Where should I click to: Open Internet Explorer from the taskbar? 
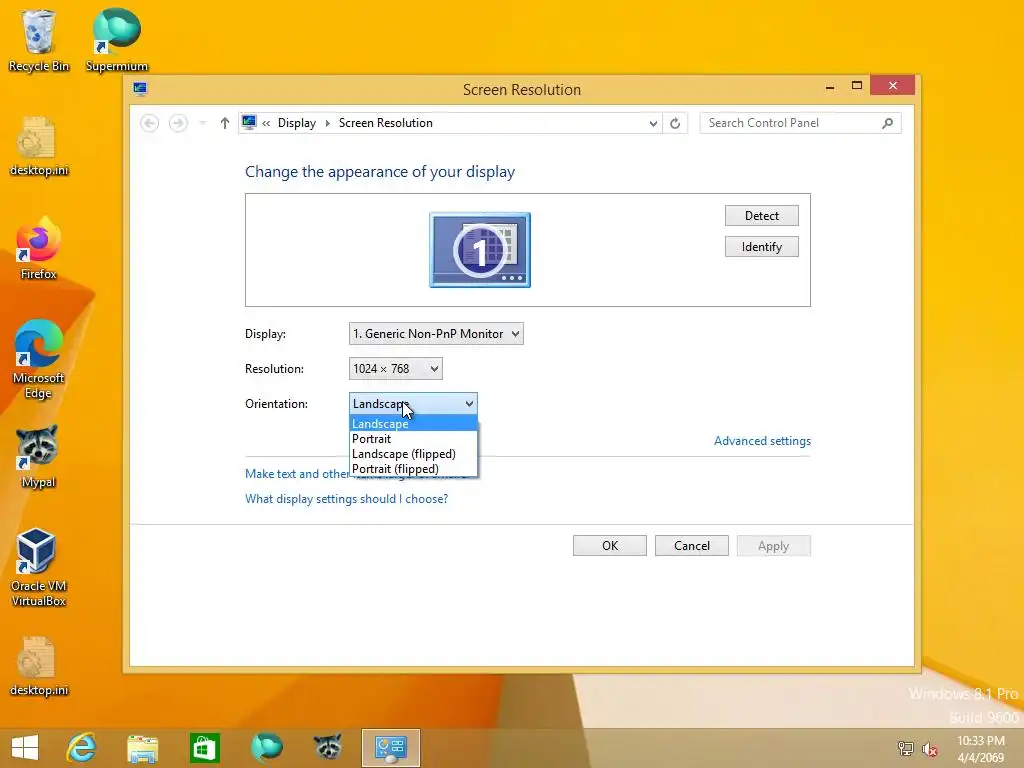pyautogui.click(x=82, y=748)
